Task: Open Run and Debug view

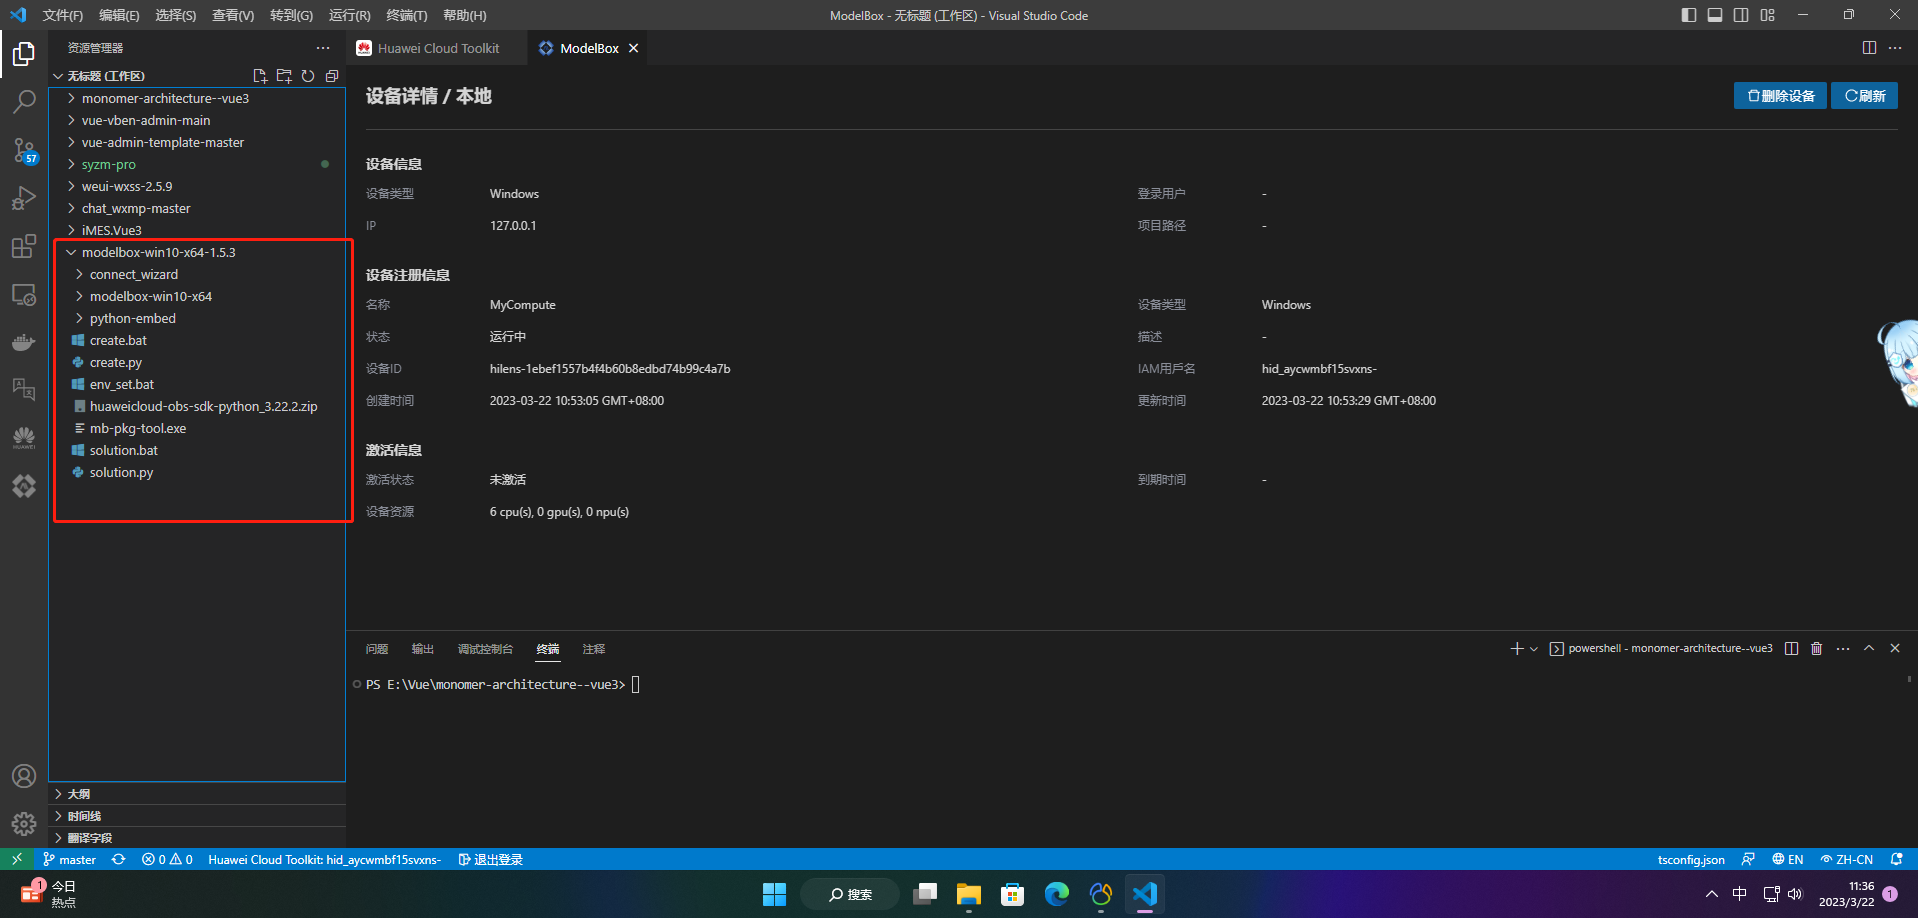Action: 24,198
